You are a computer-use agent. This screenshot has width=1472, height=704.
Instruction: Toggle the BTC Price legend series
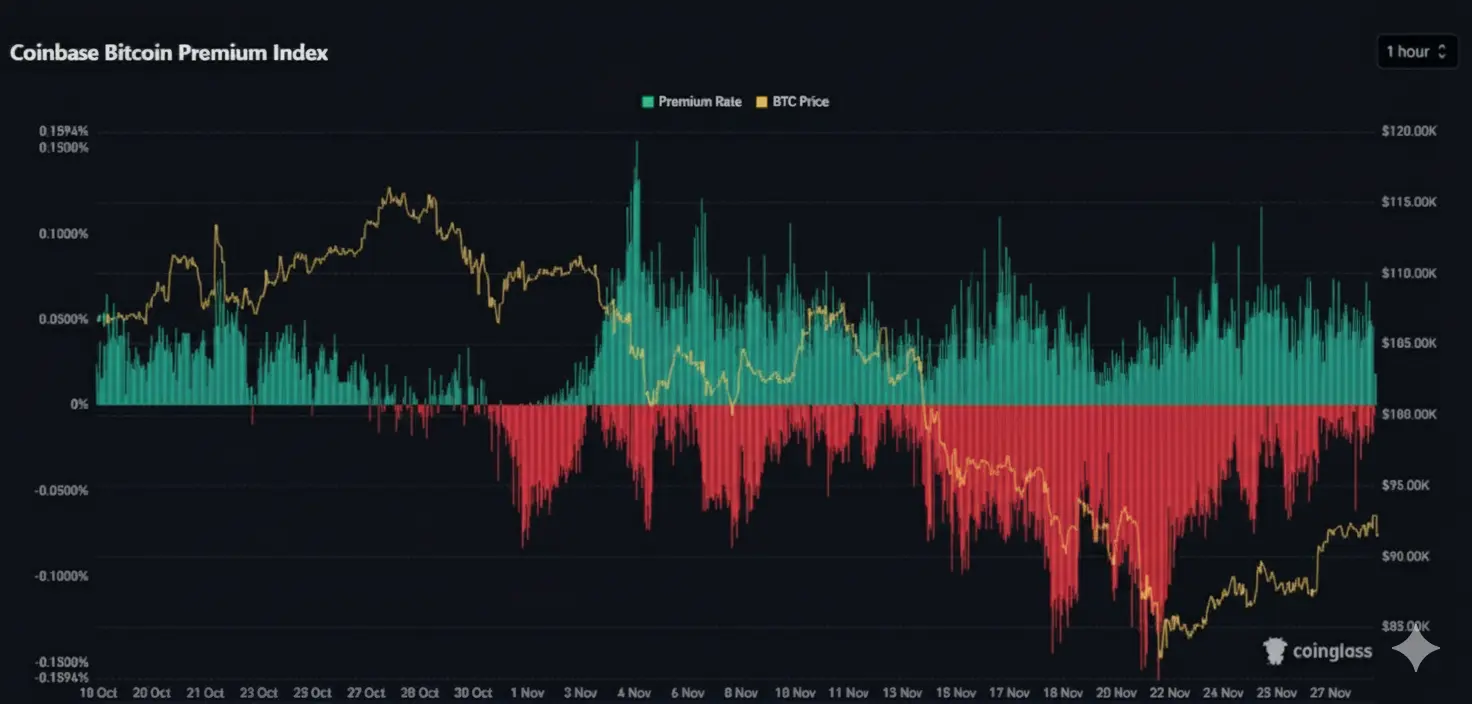tap(793, 102)
